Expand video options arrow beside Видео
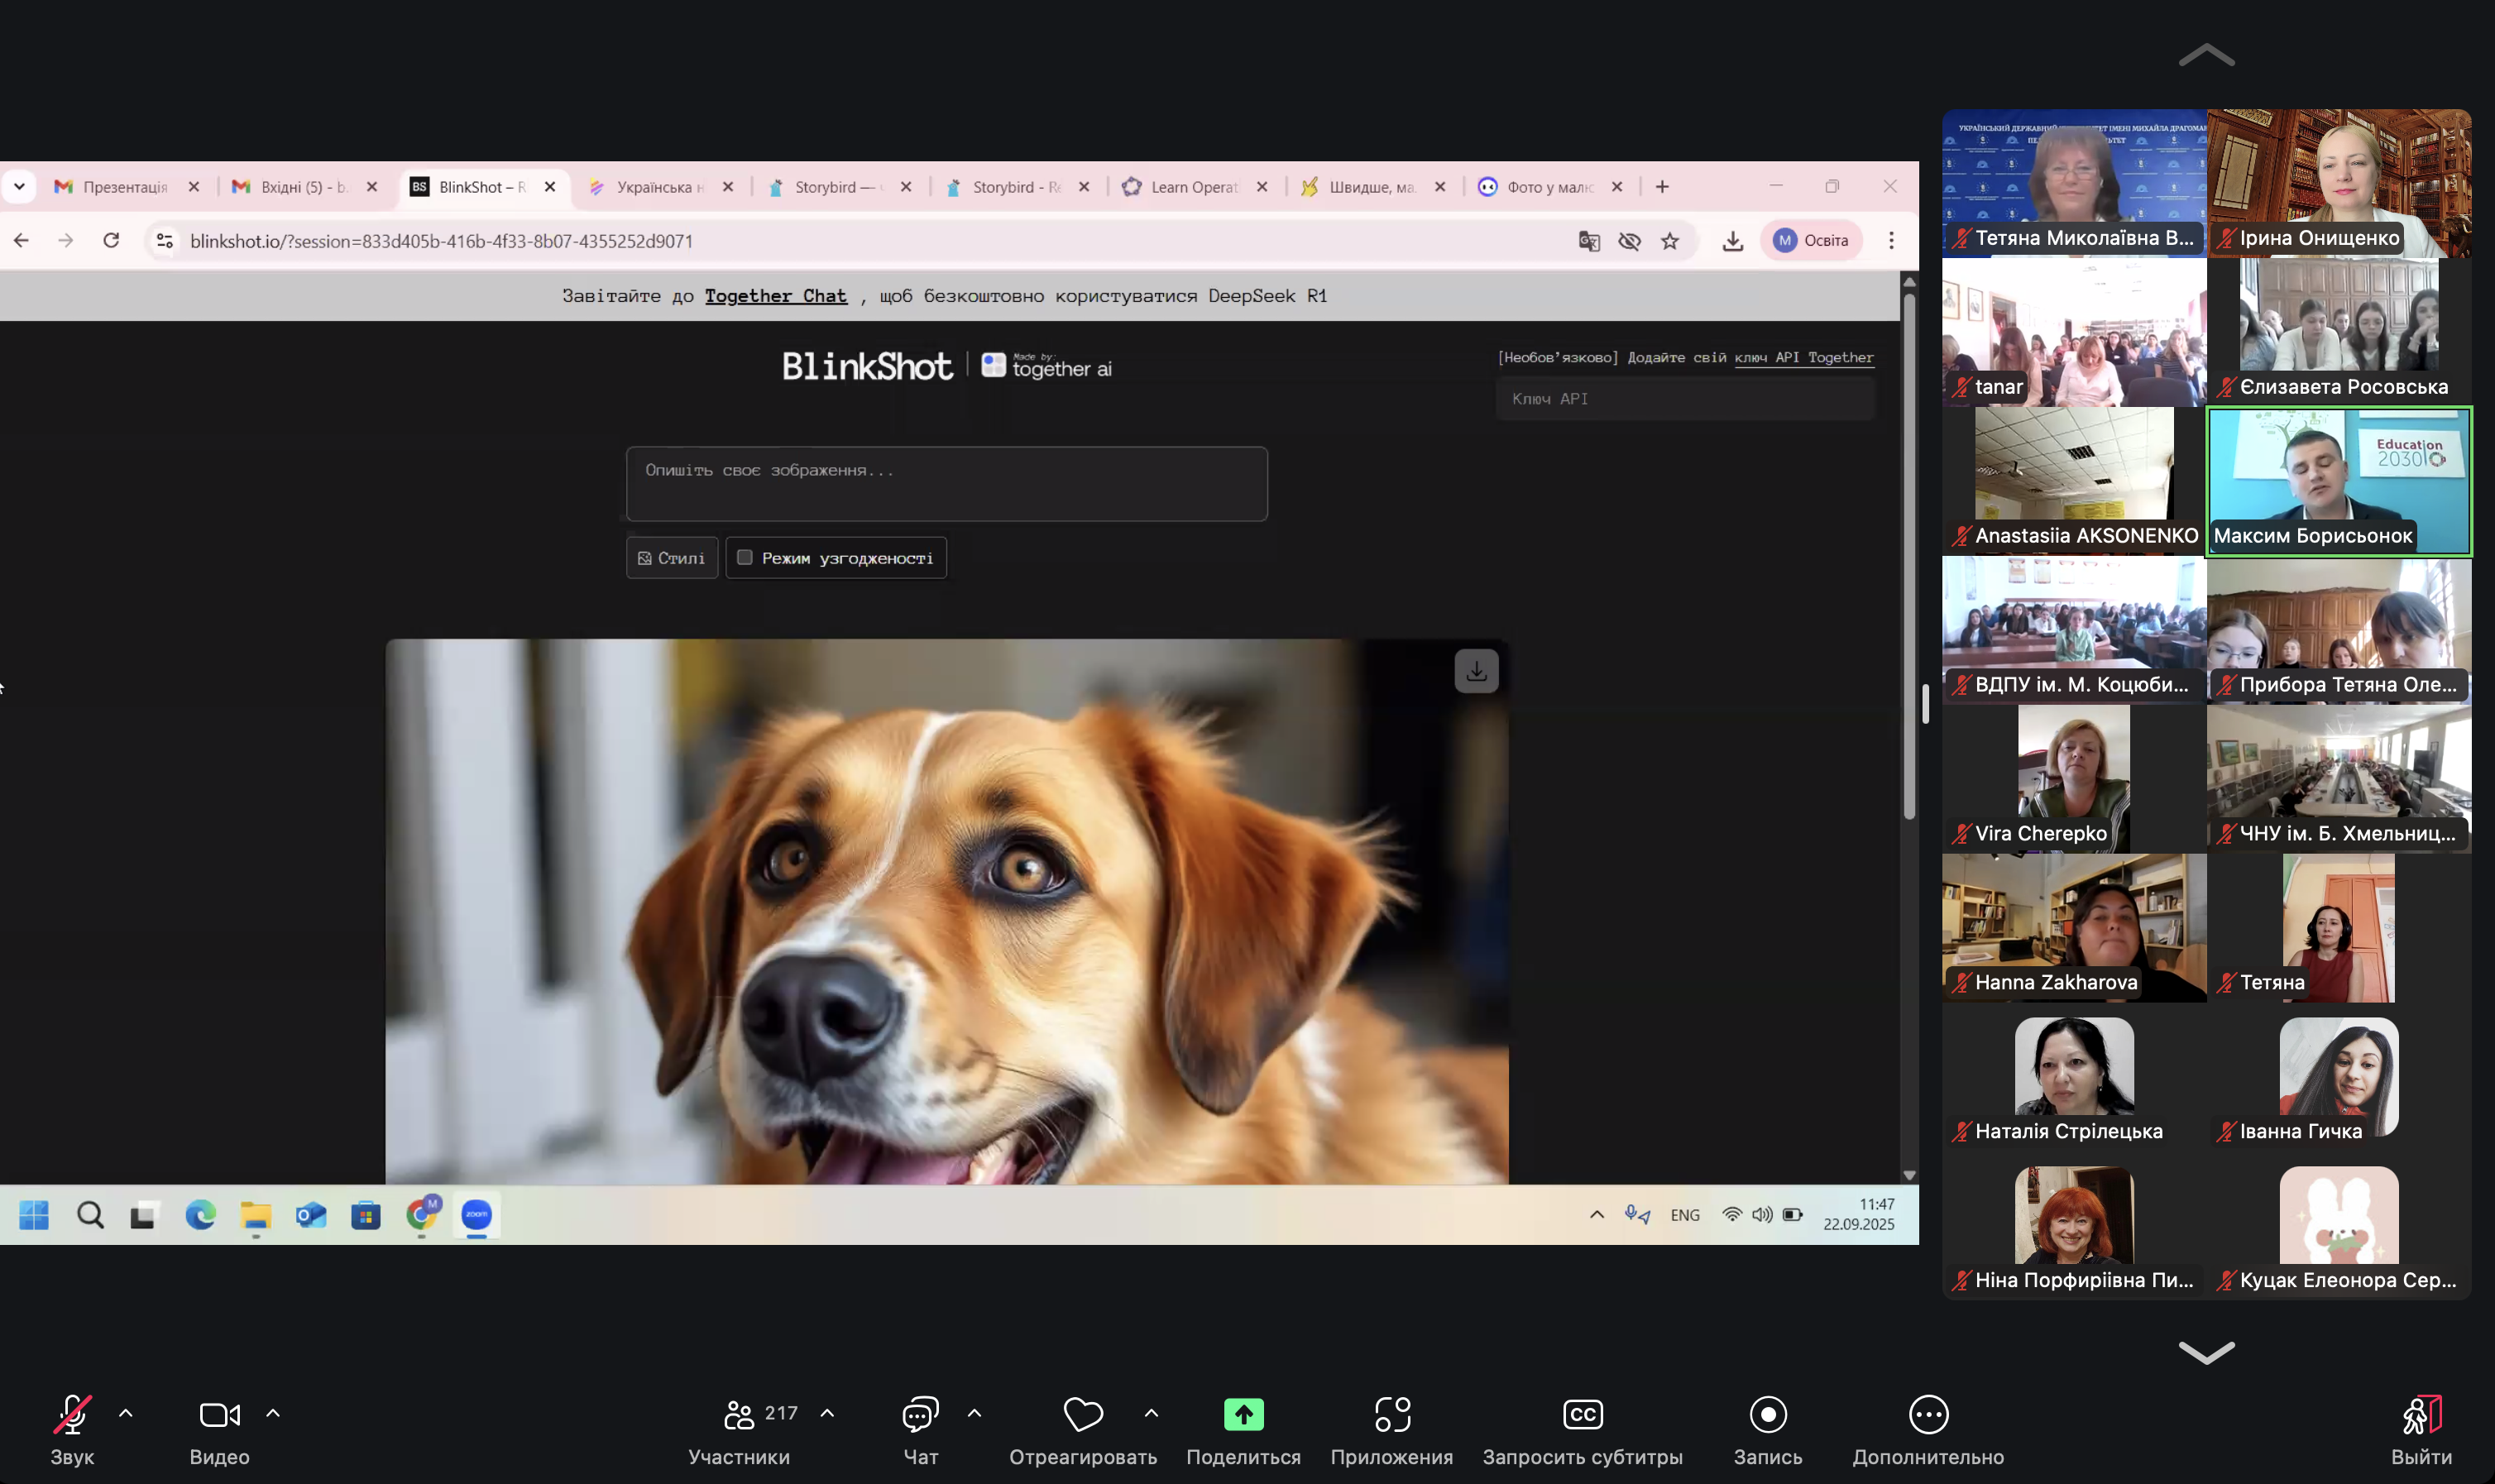Image resolution: width=2495 pixels, height=1484 pixels. (273, 1413)
